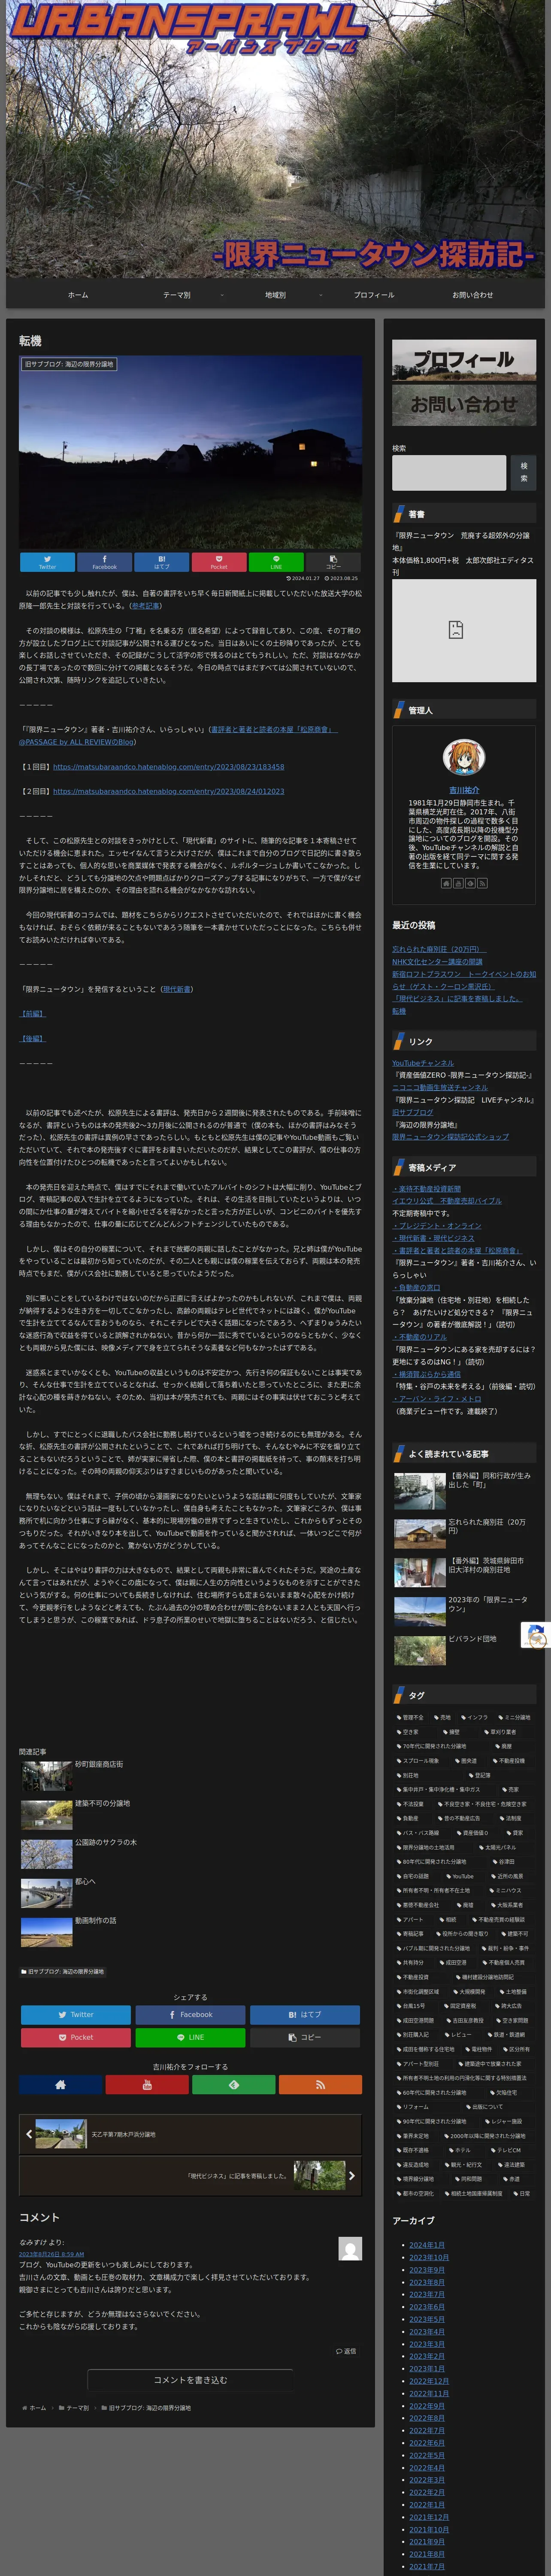Open related post 公園跡のサクラの木
The height and width of the screenshot is (2576, 551).
105,1842
